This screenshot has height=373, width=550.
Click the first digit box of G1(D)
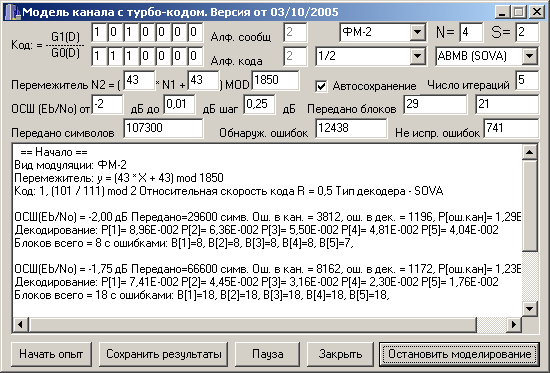(x=99, y=33)
